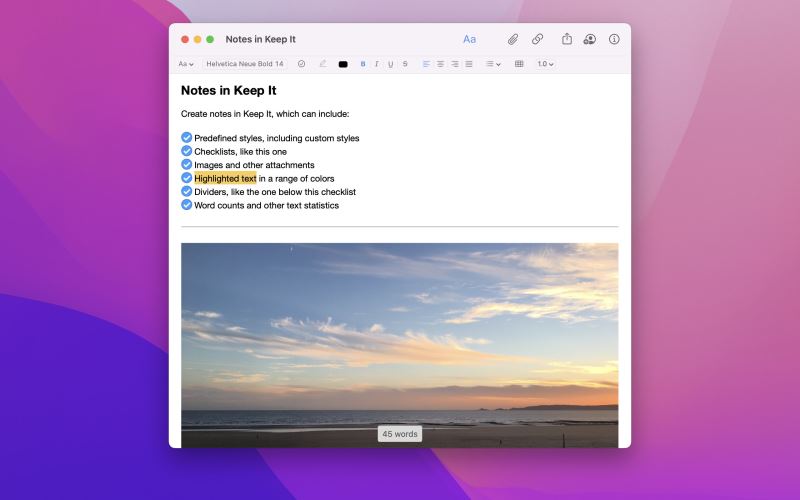This screenshot has width=800, height=500.
Task: Uncheck 'Dividers, like the one below' item
Action: point(186,191)
